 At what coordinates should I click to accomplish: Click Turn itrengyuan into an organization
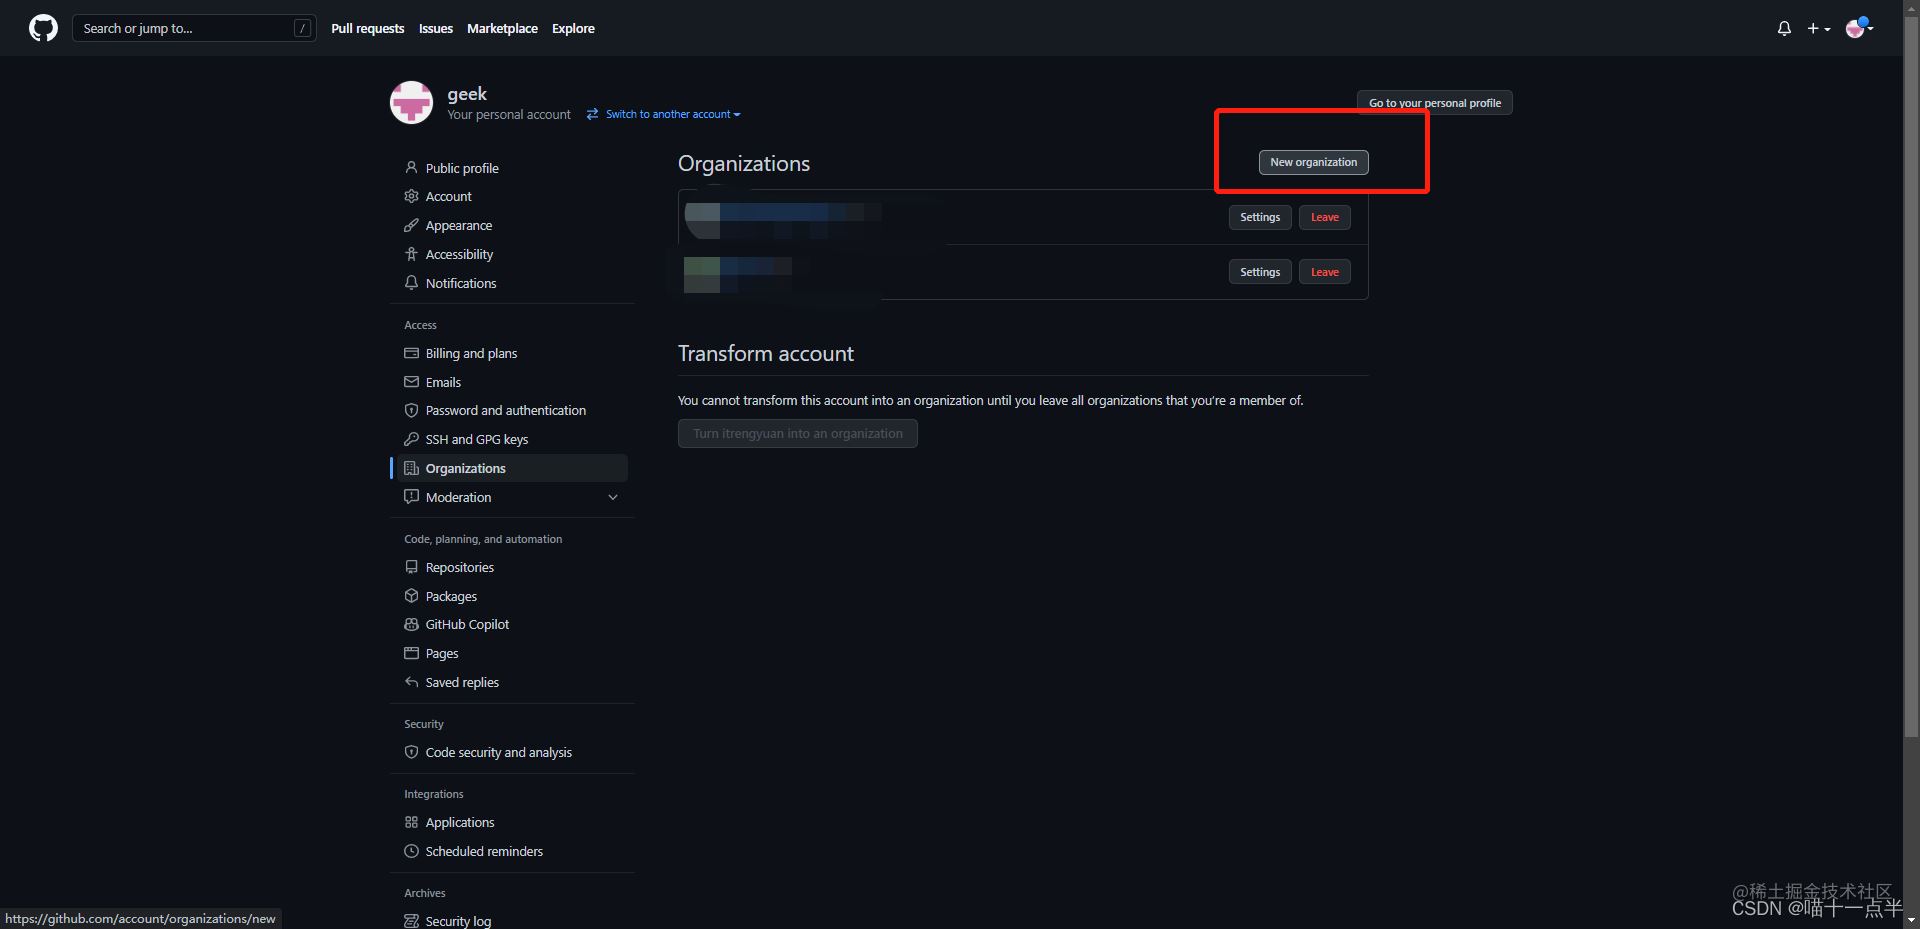tap(797, 433)
